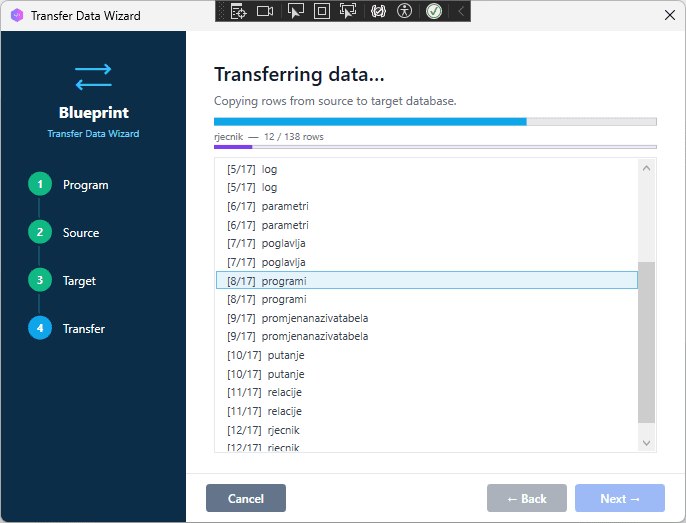This screenshot has width=686, height=523.
Task: Click the Back button
Action: click(526, 498)
